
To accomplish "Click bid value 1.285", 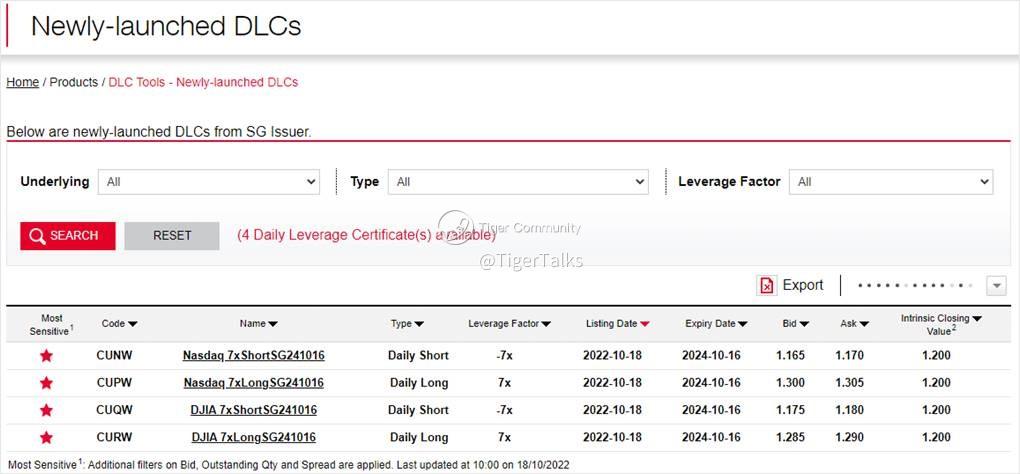I will pos(790,438).
